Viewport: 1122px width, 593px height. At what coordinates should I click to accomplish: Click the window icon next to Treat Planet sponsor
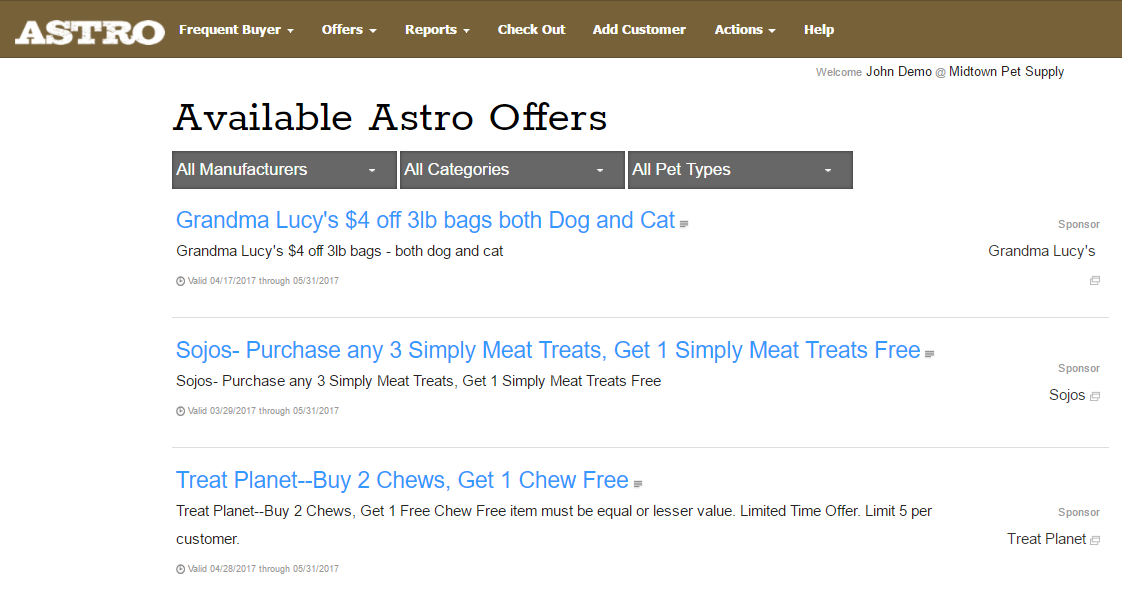tap(1095, 540)
